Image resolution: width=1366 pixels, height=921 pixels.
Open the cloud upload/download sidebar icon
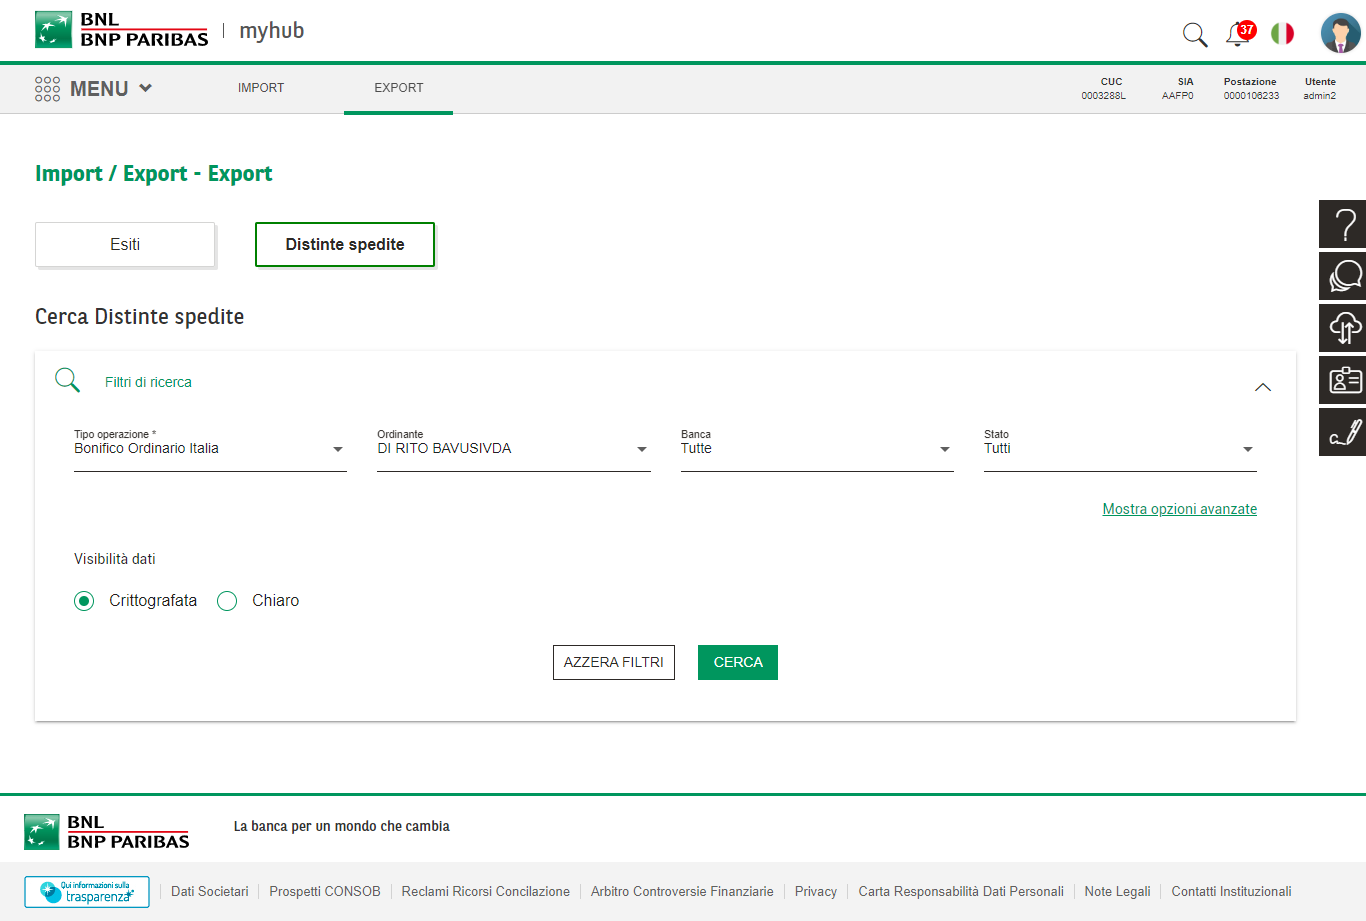(1343, 328)
